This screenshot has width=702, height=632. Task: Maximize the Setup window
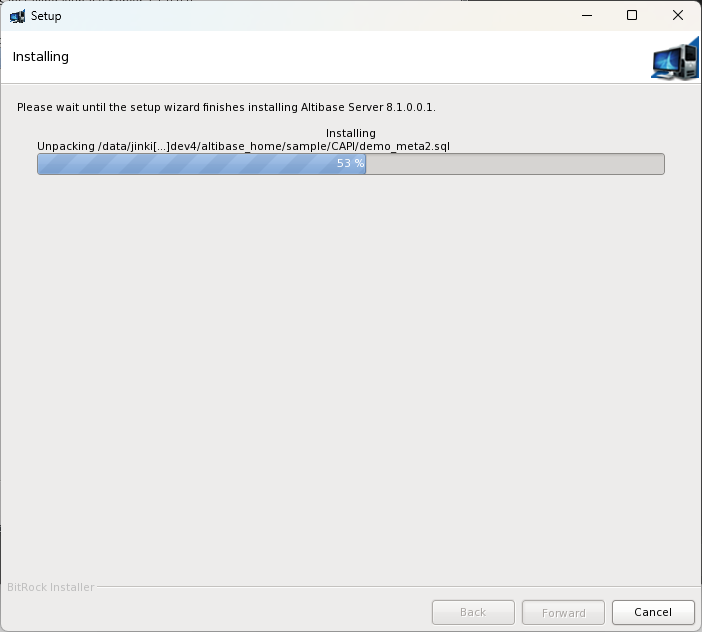632,16
